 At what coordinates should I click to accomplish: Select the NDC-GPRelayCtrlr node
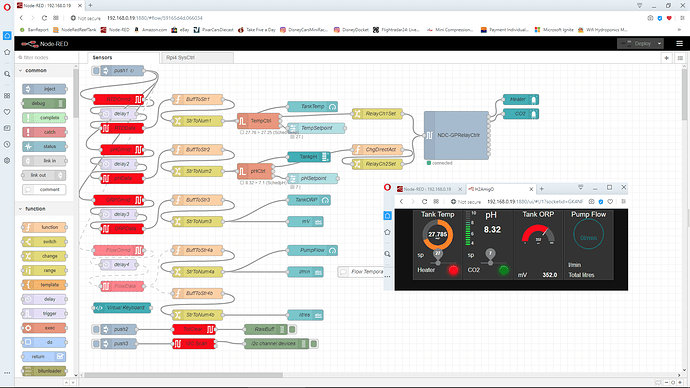(456, 135)
